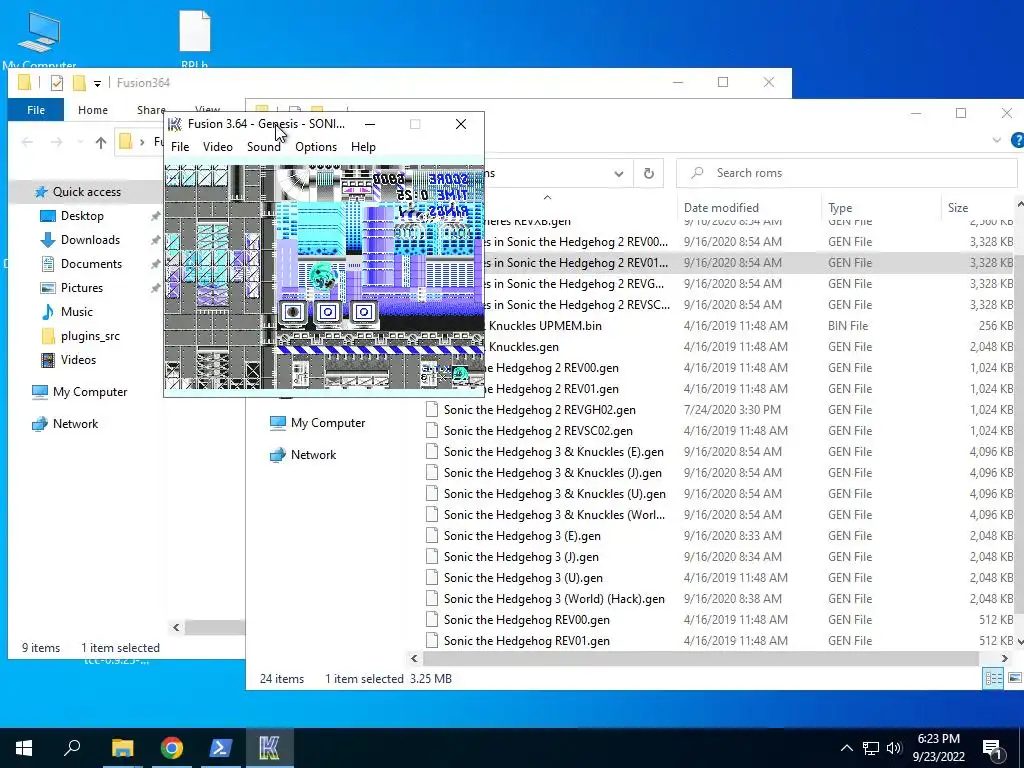The width and height of the screenshot is (1024, 768).
Task: Click the Search roms input field
Action: point(846,173)
